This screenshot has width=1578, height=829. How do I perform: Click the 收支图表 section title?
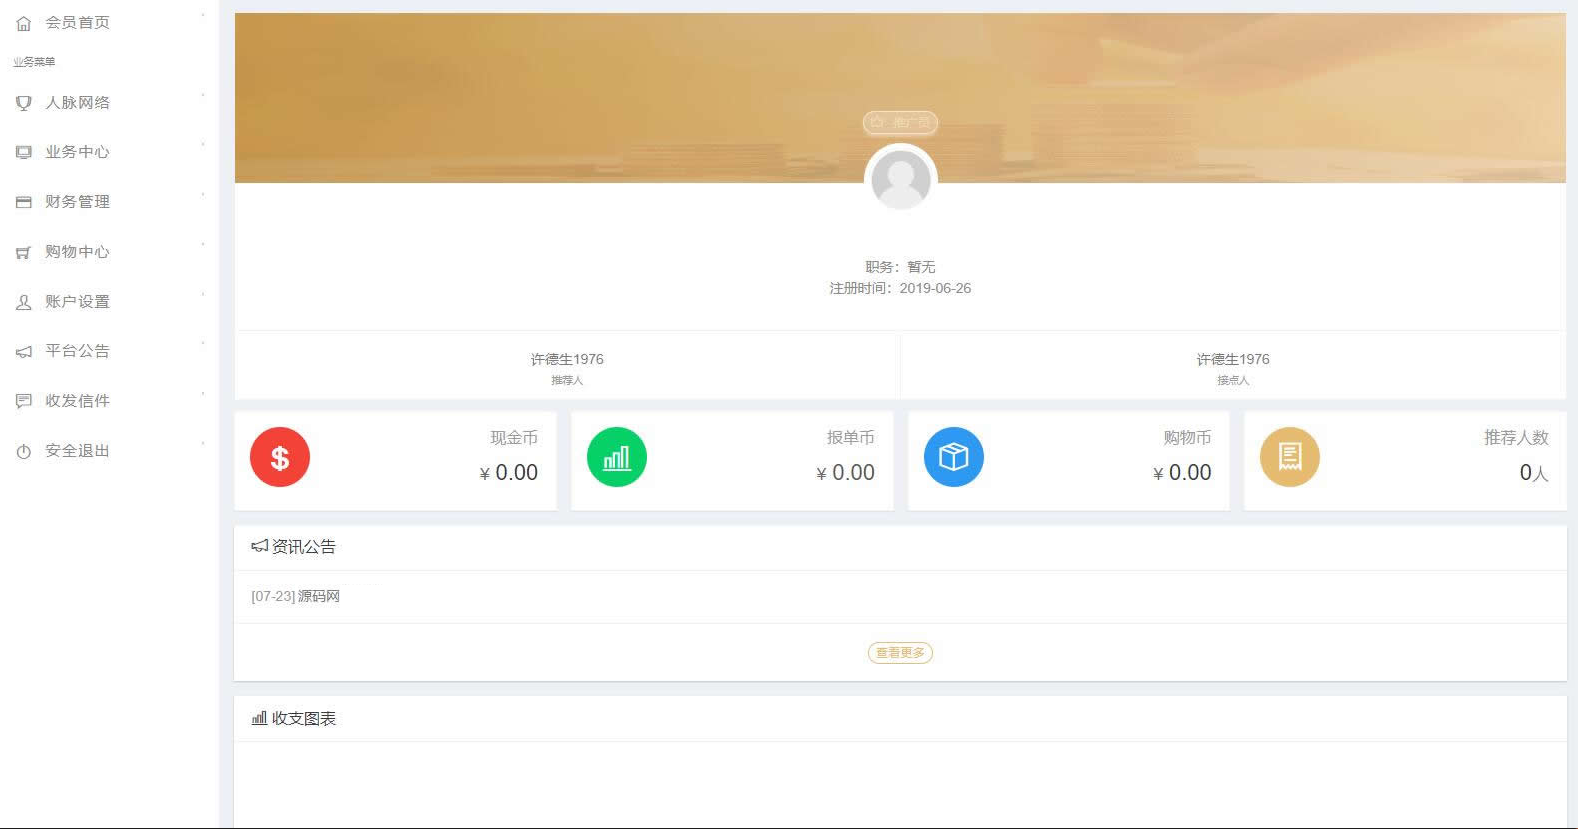point(304,719)
